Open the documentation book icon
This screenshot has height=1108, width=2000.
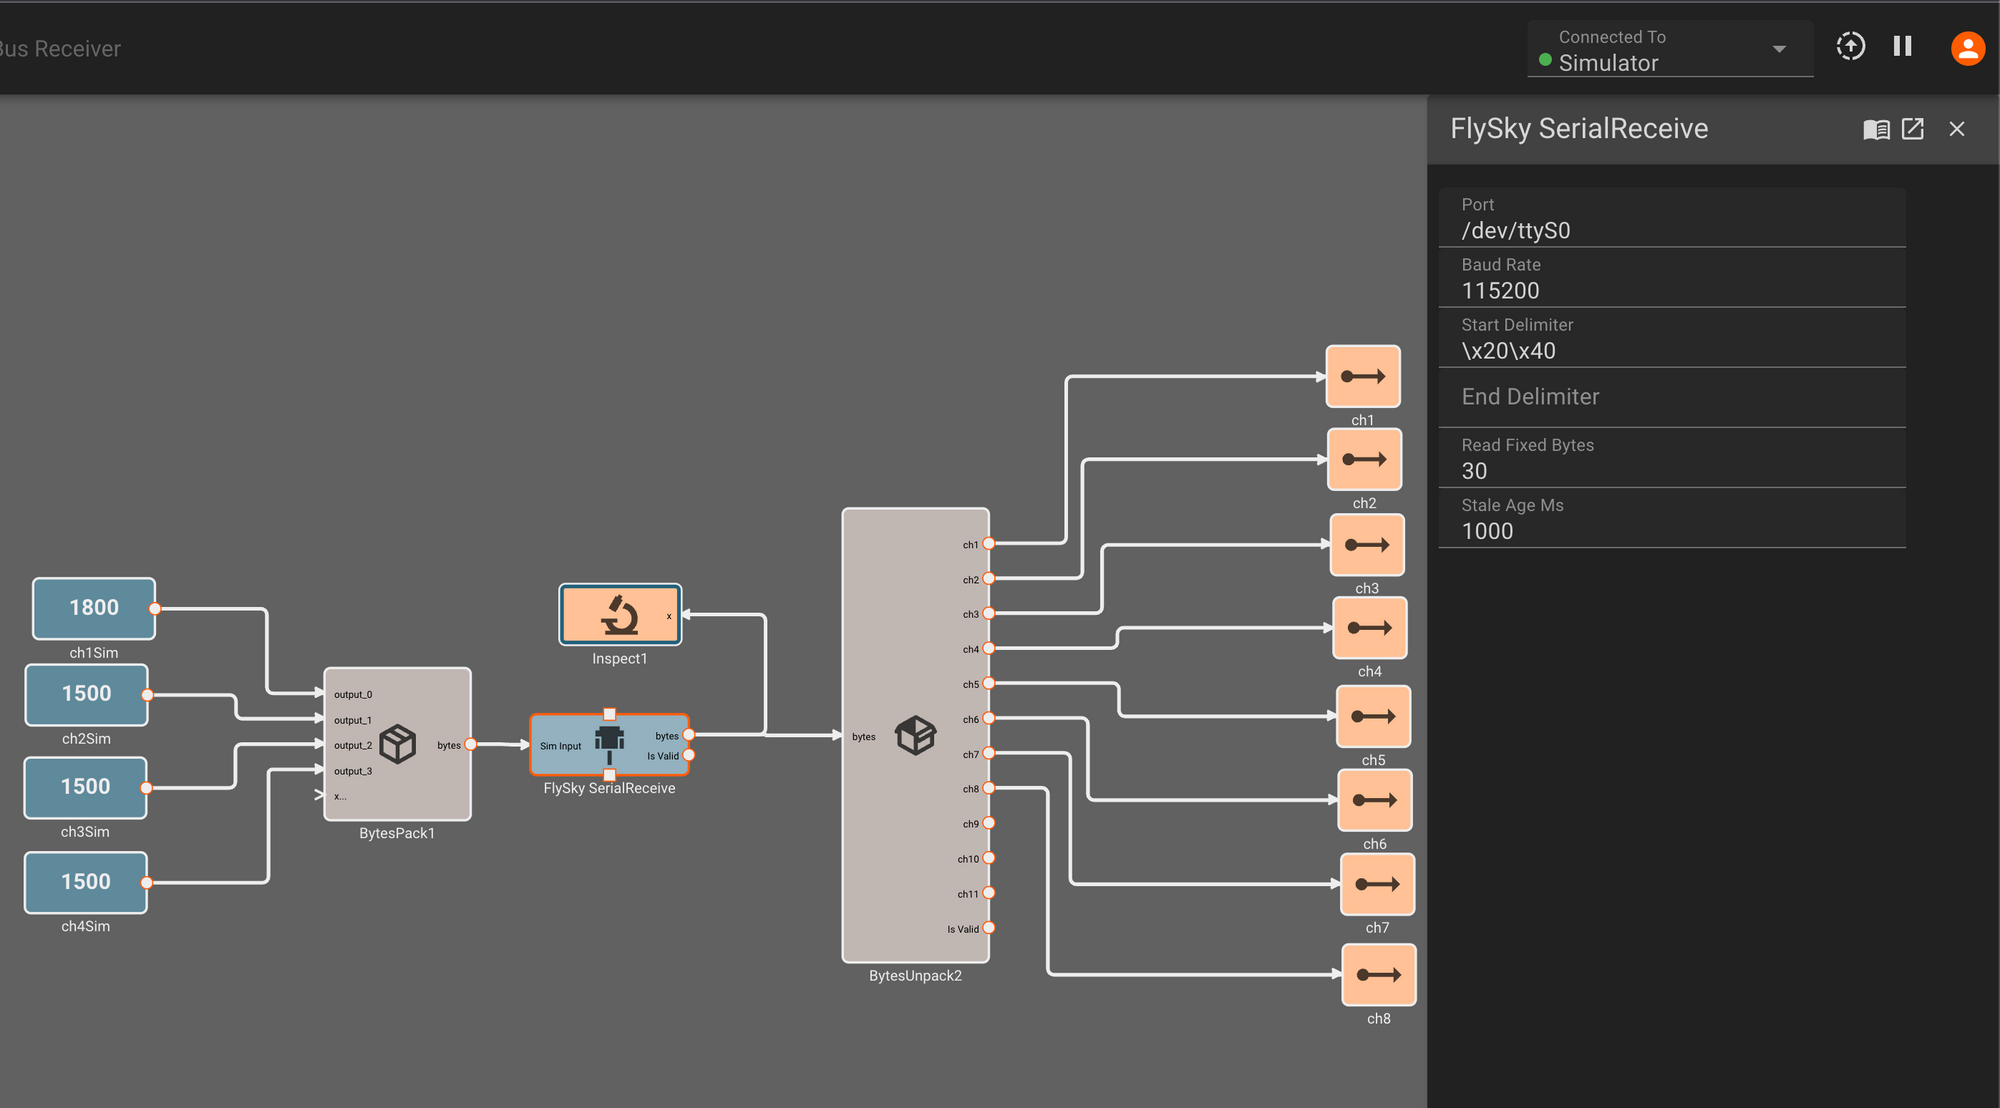pos(1876,129)
